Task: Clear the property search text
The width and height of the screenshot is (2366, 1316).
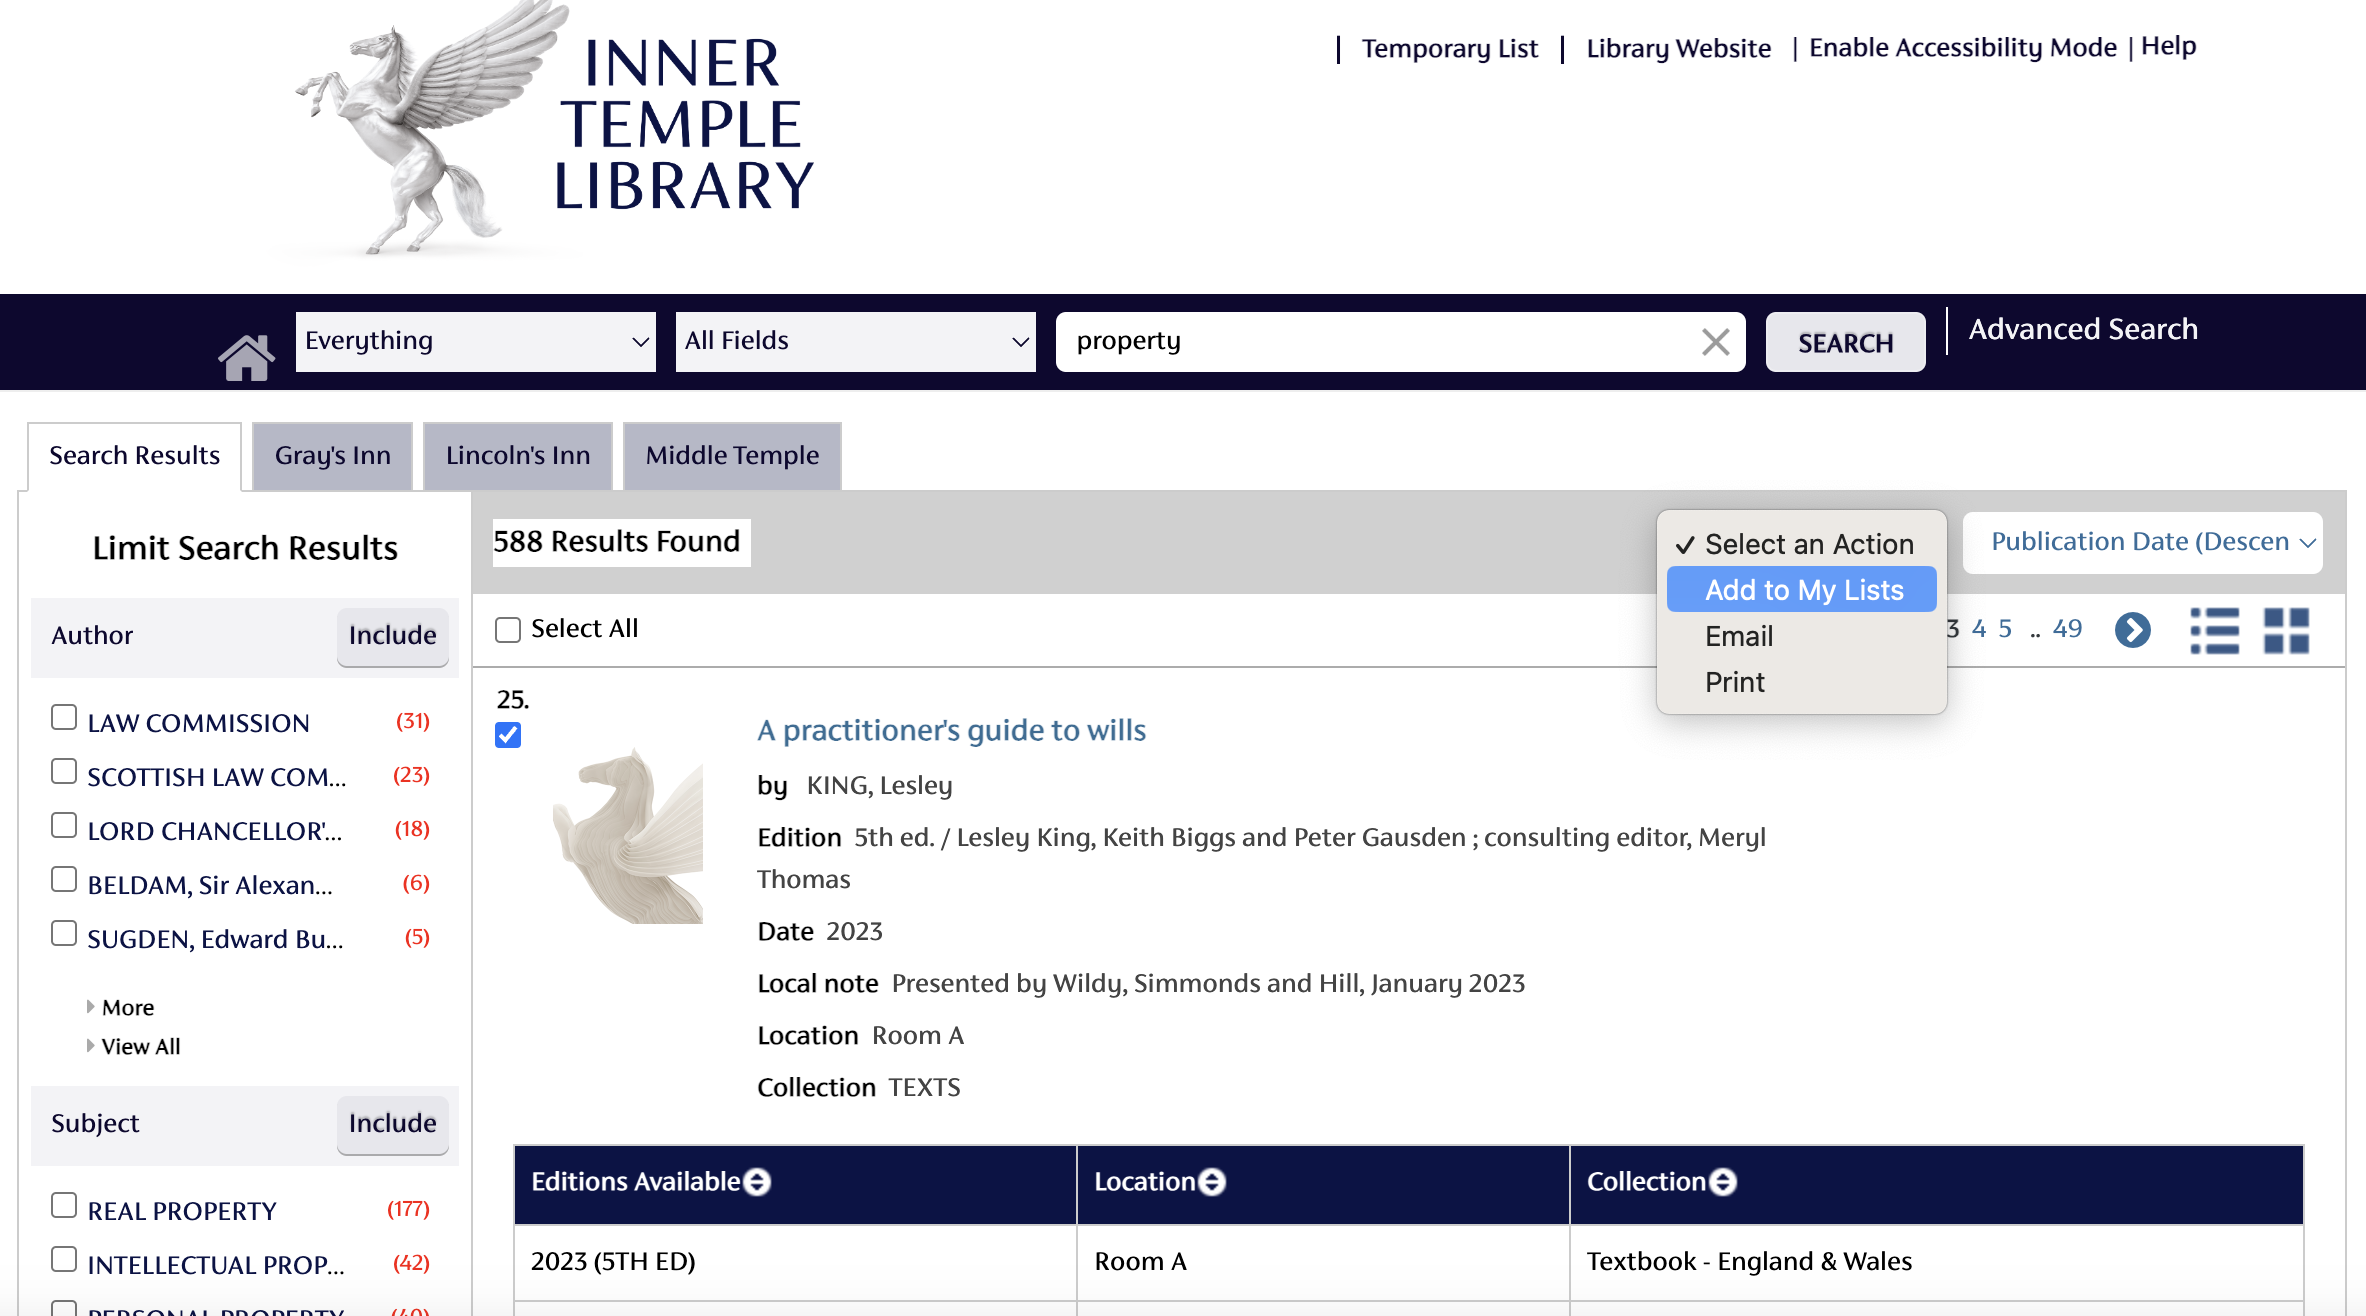Action: [x=1715, y=342]
